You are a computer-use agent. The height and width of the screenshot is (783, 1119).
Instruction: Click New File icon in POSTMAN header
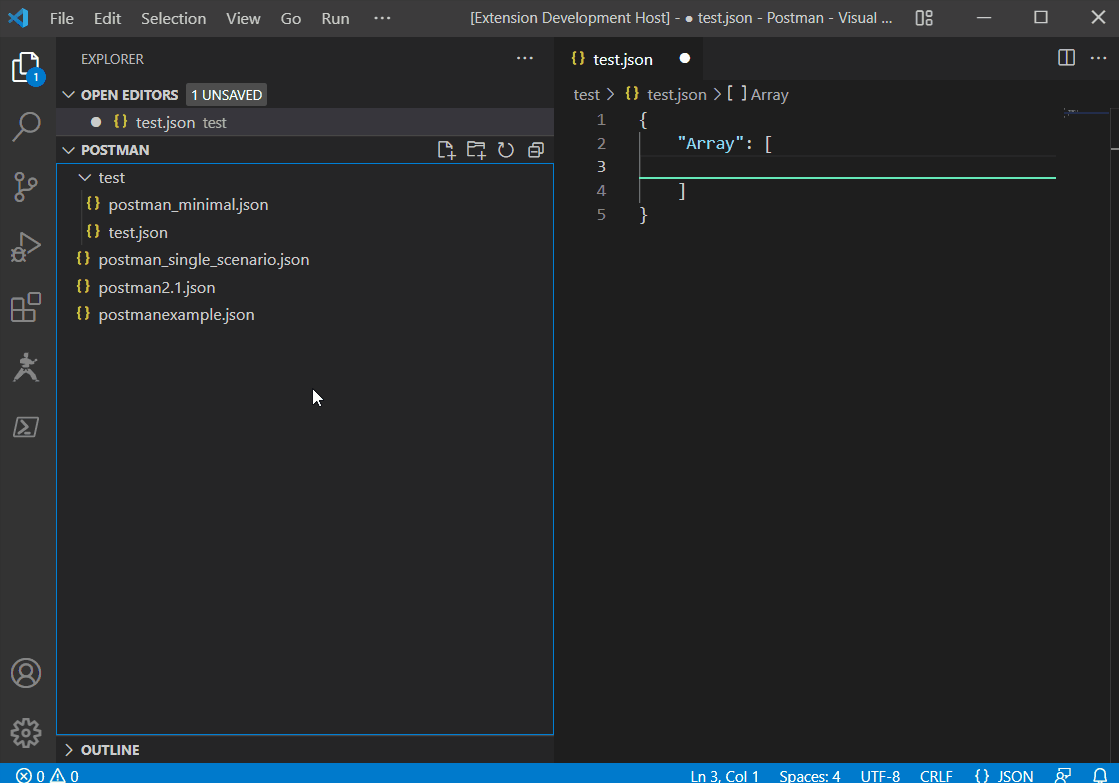click(446, 150)
